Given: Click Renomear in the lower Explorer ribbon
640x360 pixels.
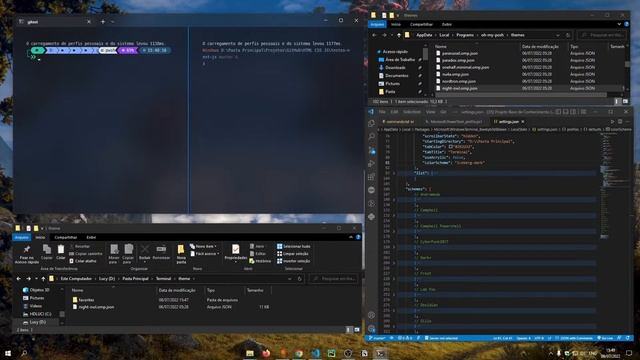Looking at the screenshot, I should pyautogui.click(x=161, y=252).
